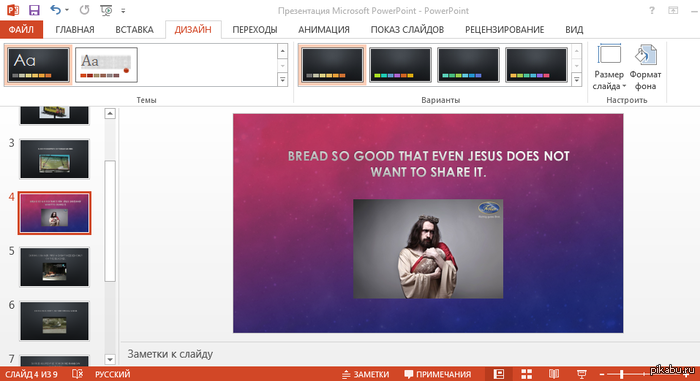Select slide 6 thumbnail
Image resolution: width=700 pixels, height=381 pixels.
[x=54, y=321]
